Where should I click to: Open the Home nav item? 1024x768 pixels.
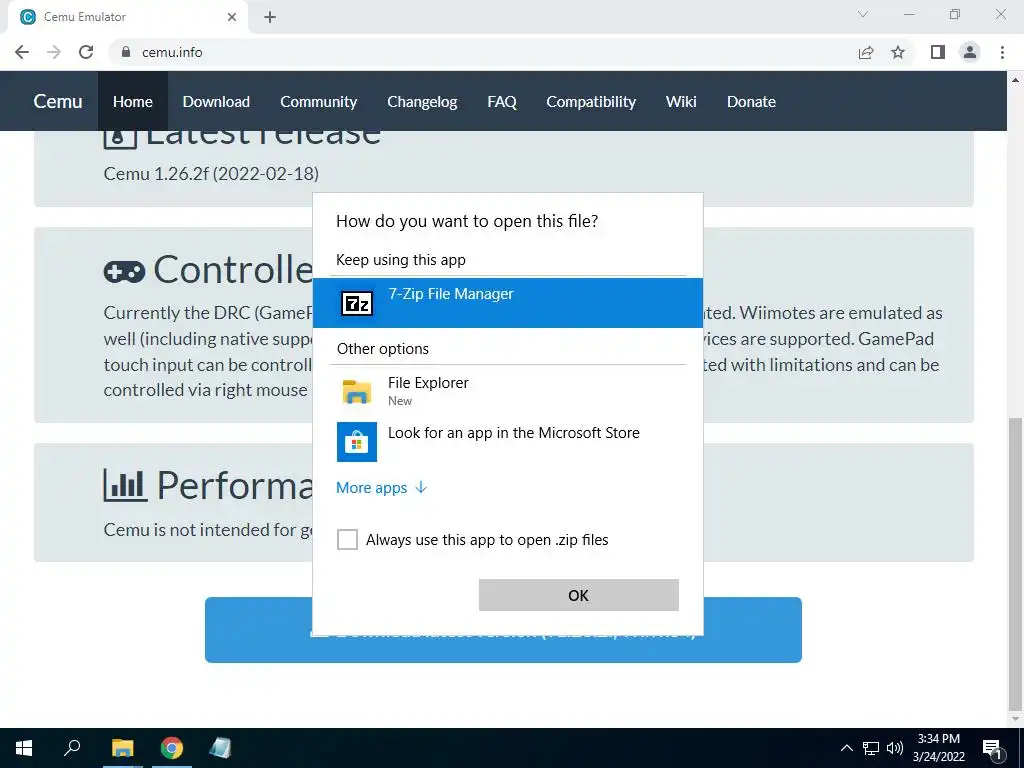(x=133, y=101)
